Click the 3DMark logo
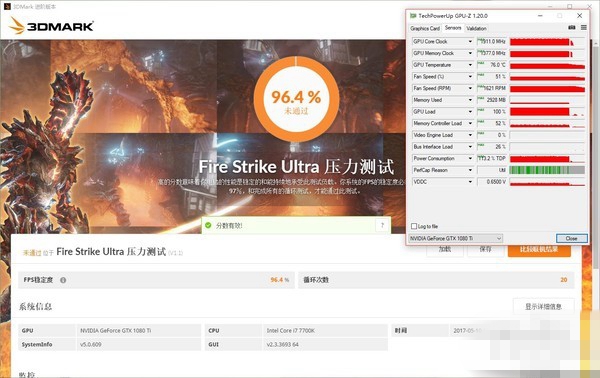The image size is (600, 378). click(x=51, y=25)
